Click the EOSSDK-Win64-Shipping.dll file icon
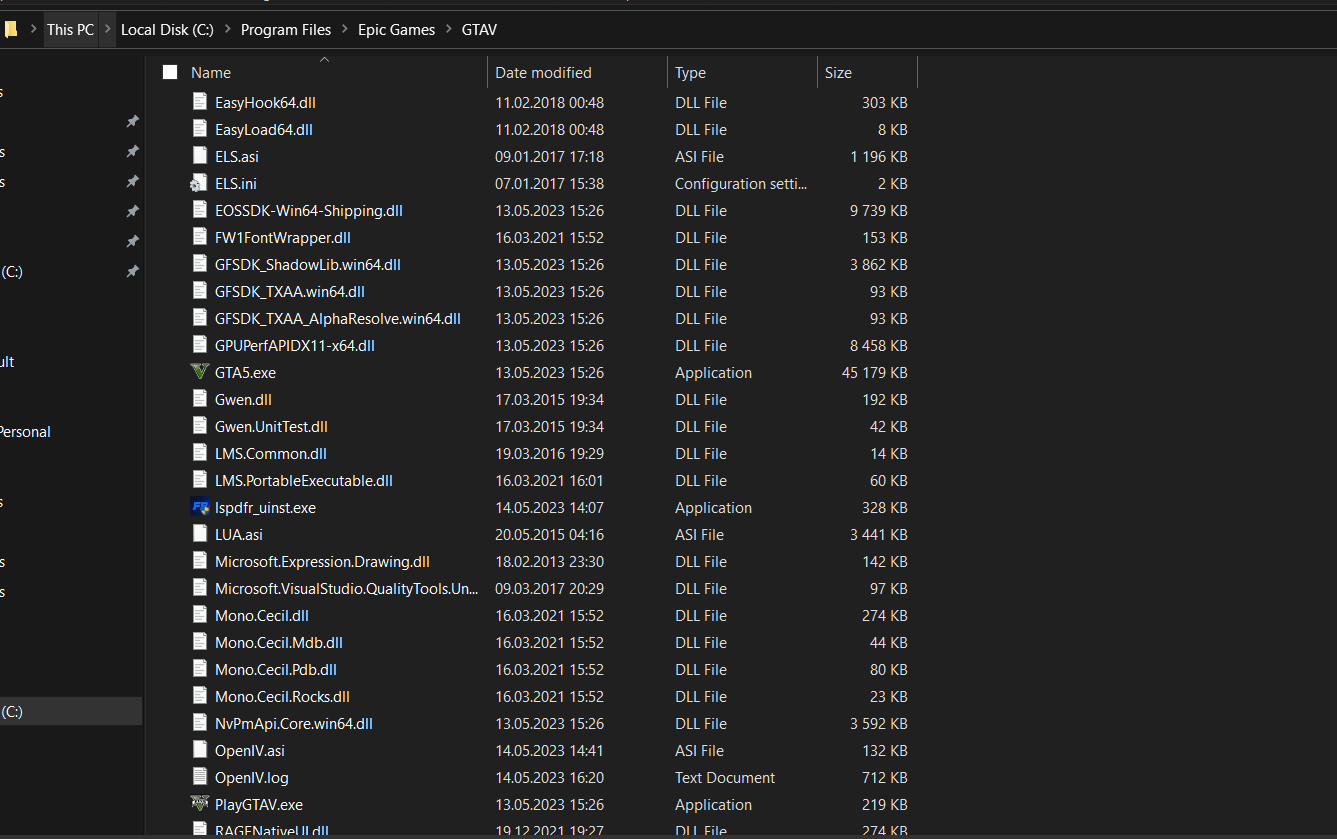The image size is (1337, 839). click(x=199, y=210)
